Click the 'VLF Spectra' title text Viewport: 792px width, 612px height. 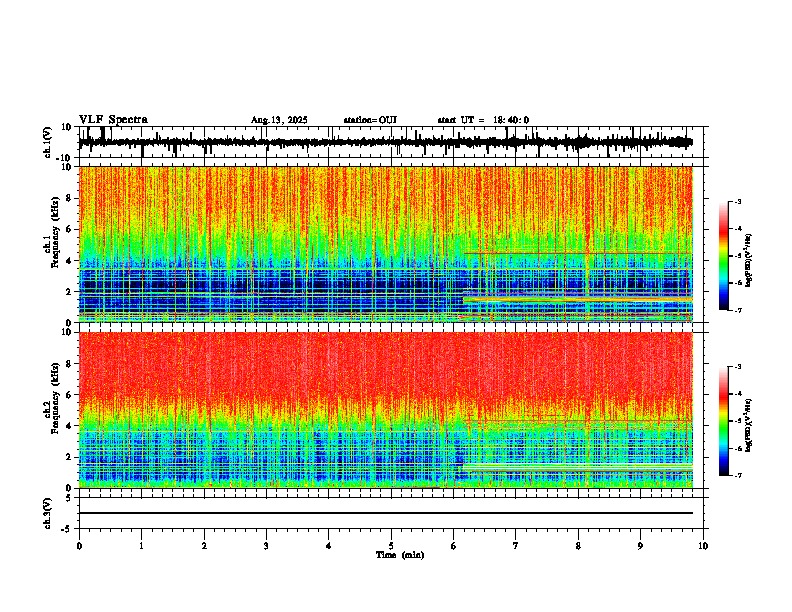point(113,119)
